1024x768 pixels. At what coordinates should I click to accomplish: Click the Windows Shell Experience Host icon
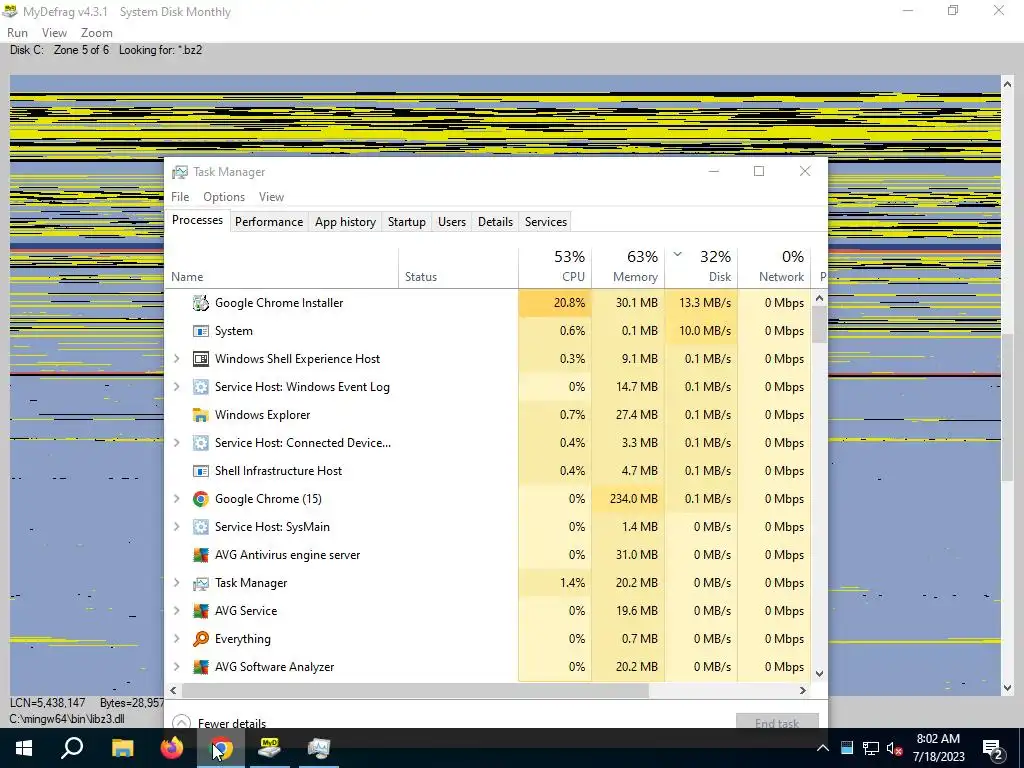200,359
